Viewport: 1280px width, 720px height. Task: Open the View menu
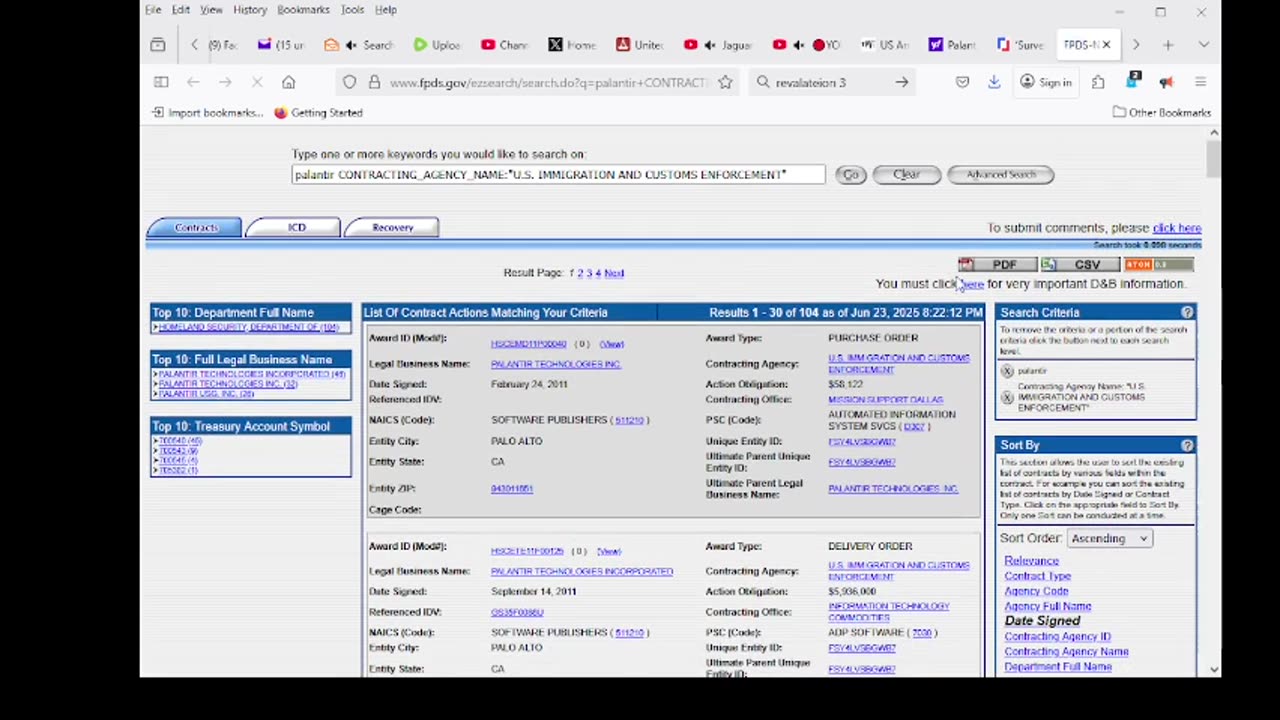pos(211,10)
